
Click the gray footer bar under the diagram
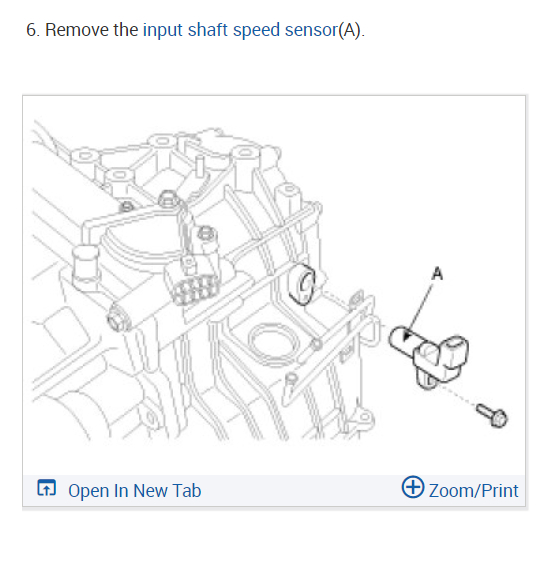tap(274, 490)
